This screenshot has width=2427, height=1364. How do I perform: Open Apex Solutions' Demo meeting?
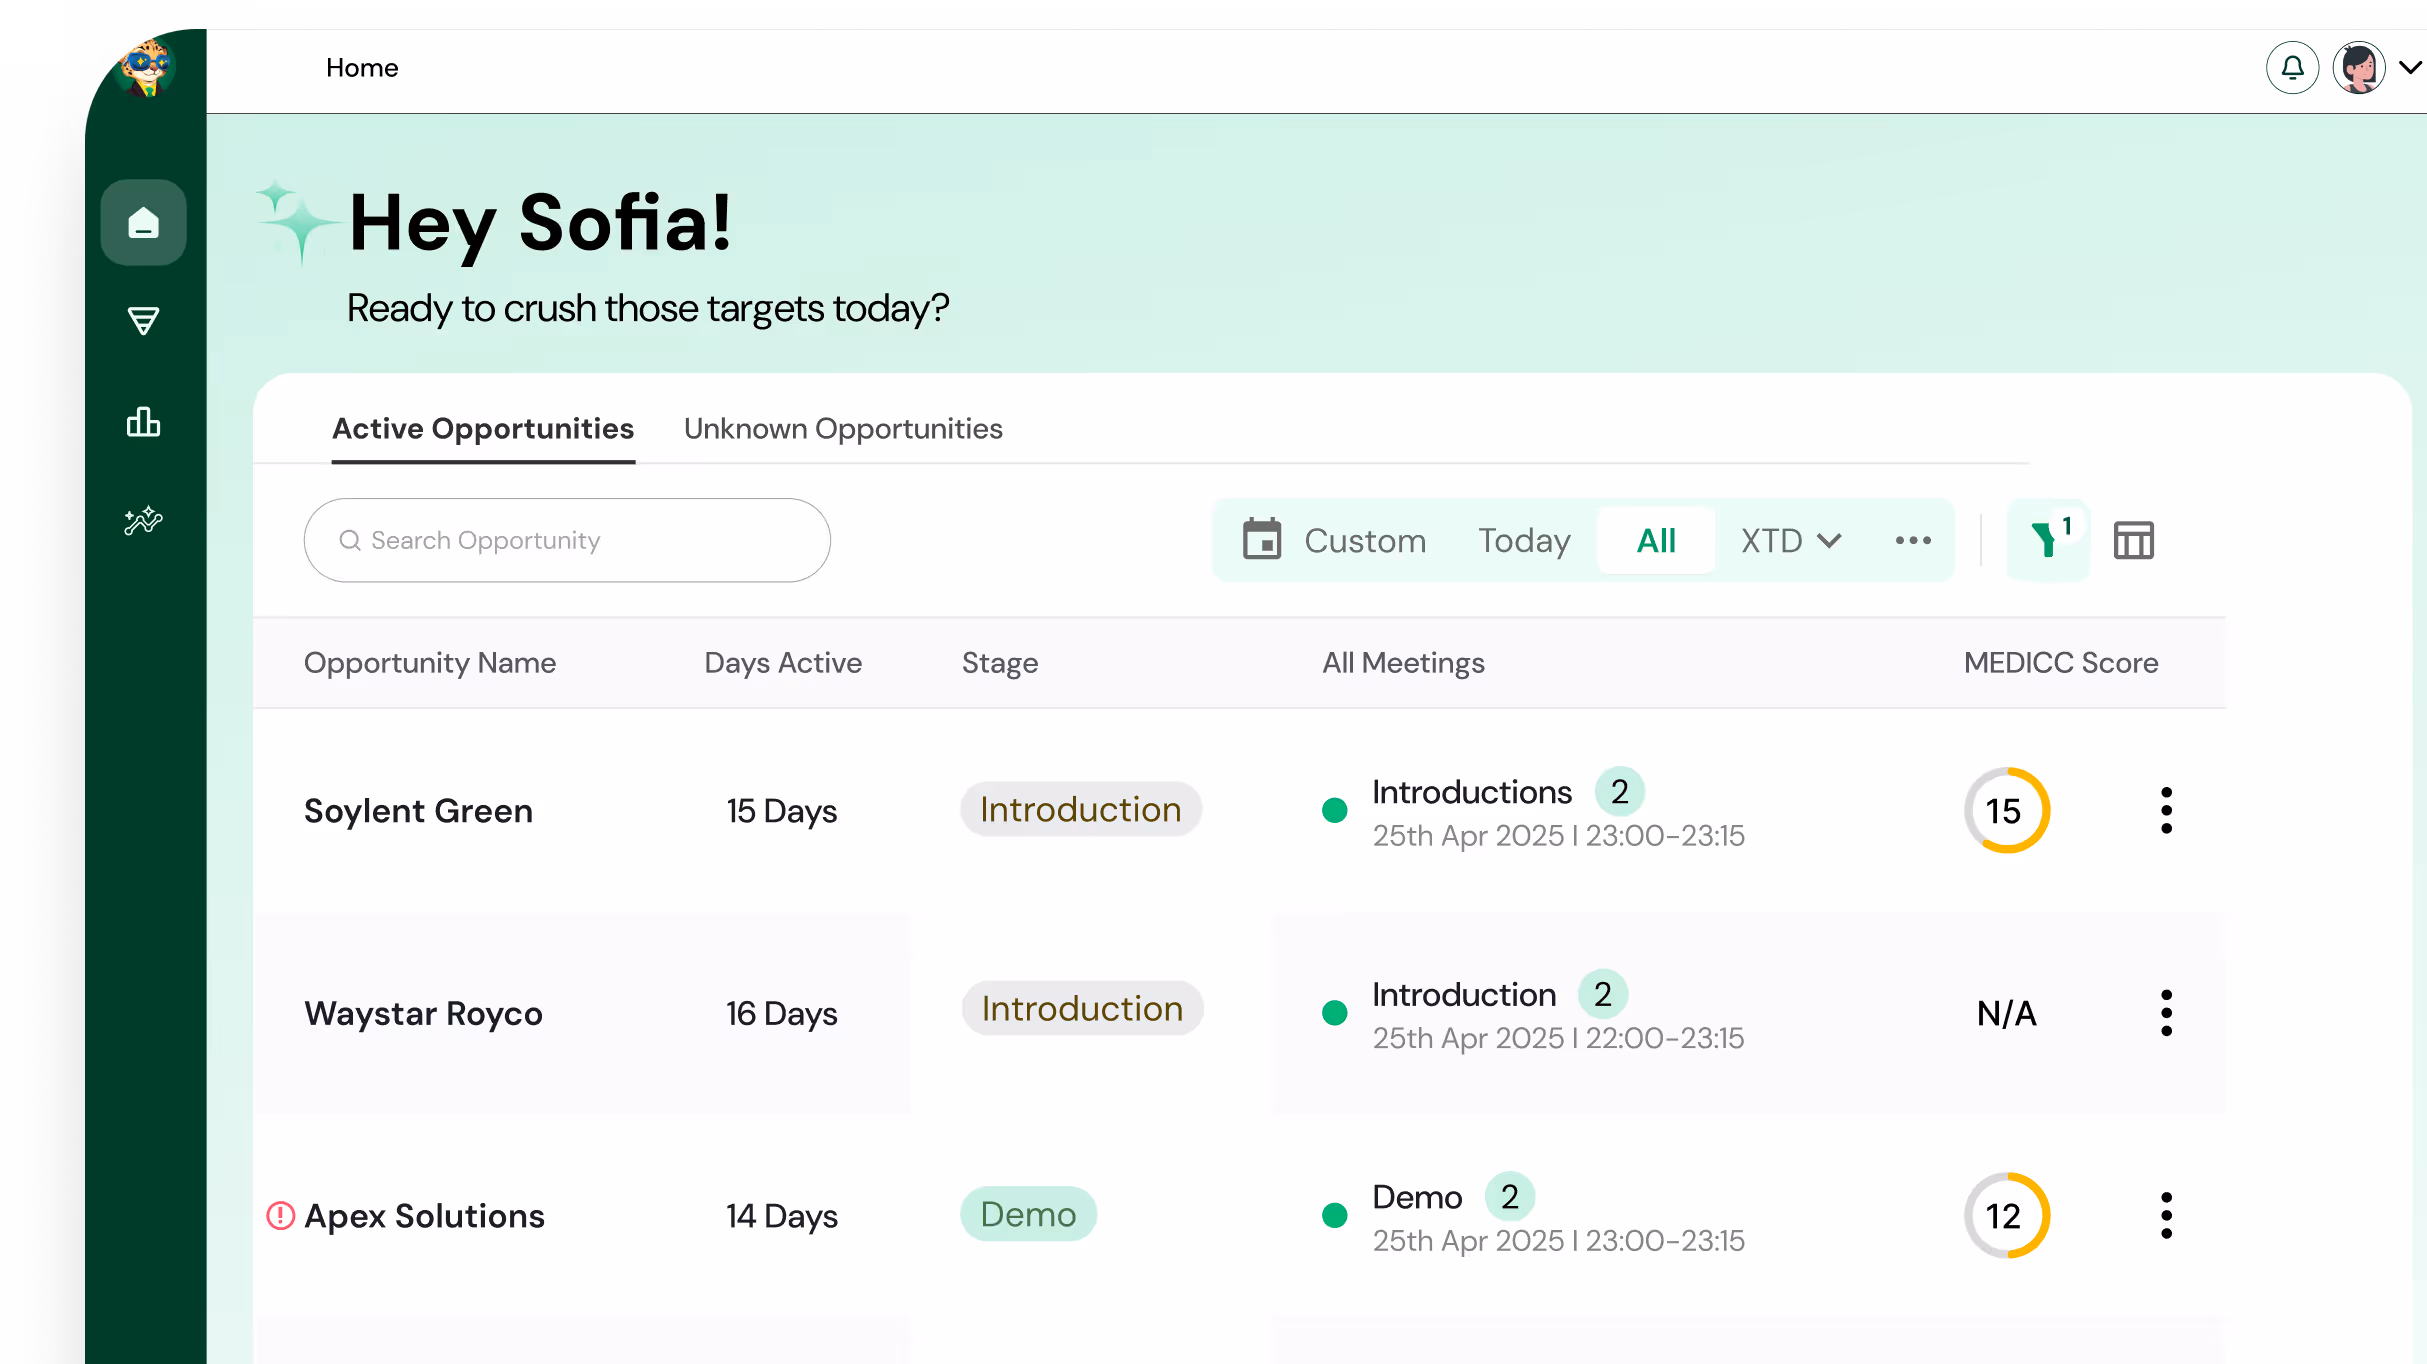pyautogui.click(x=1417, y=1197)
